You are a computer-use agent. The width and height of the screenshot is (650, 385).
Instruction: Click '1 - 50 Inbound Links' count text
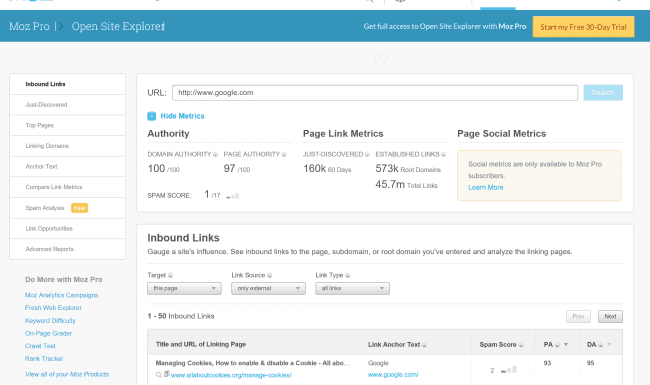(181, 316)
